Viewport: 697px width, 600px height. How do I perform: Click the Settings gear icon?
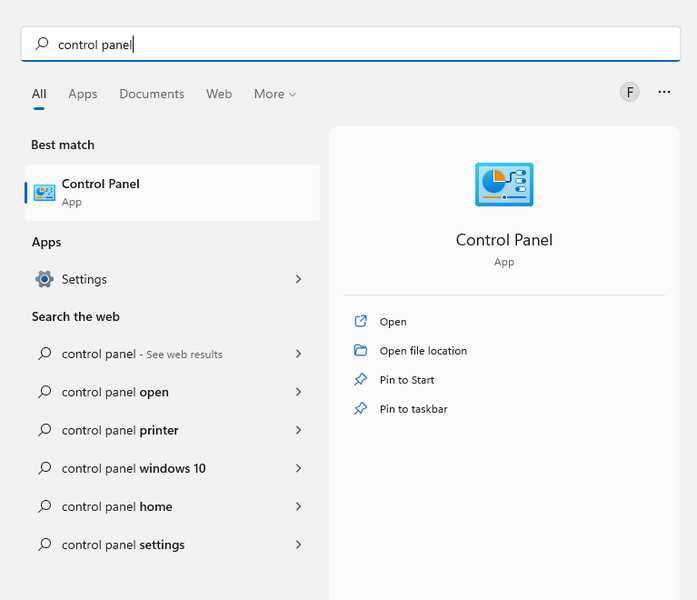click(44, 279)
